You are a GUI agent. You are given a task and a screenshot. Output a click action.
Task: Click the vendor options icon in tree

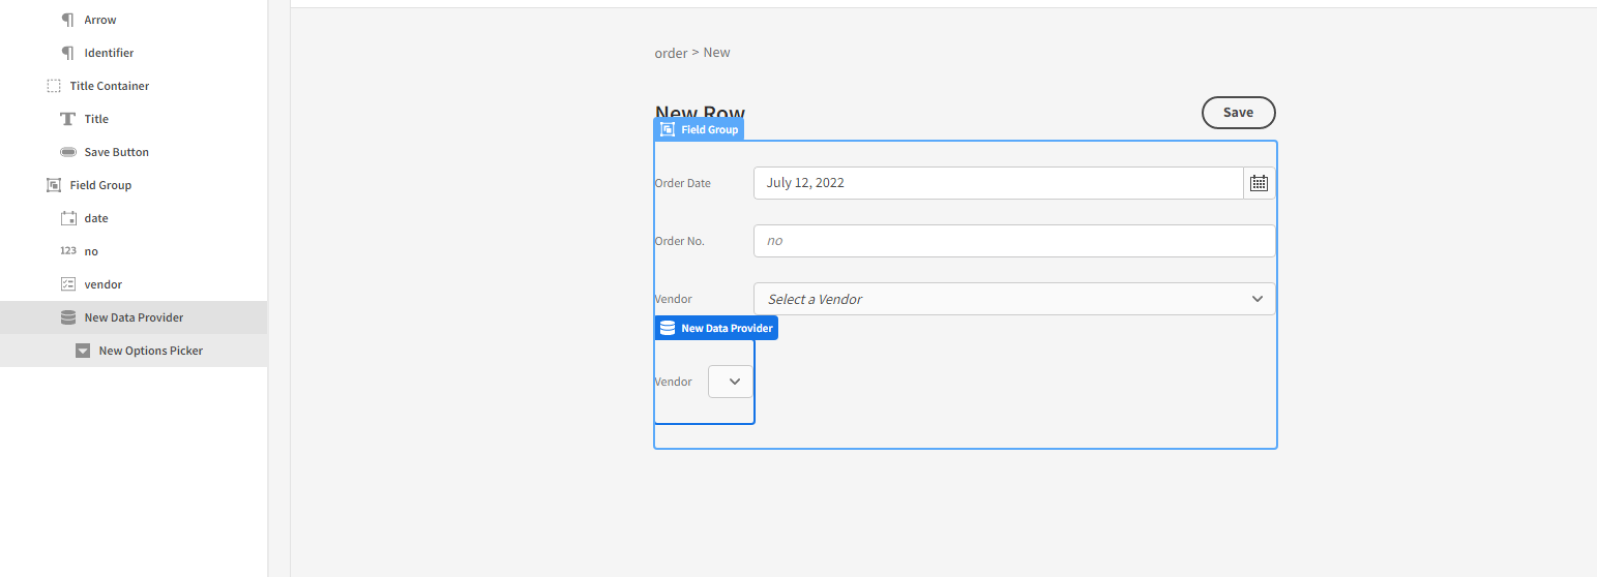click(x=68, y=284)
